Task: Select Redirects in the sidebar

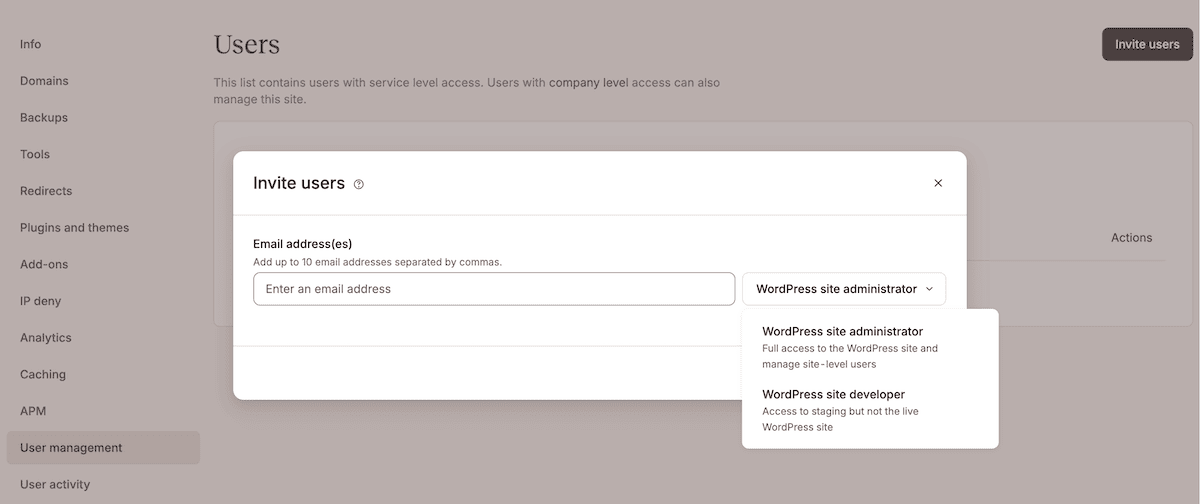Action: pyautogui.click(x=46, y=191)
